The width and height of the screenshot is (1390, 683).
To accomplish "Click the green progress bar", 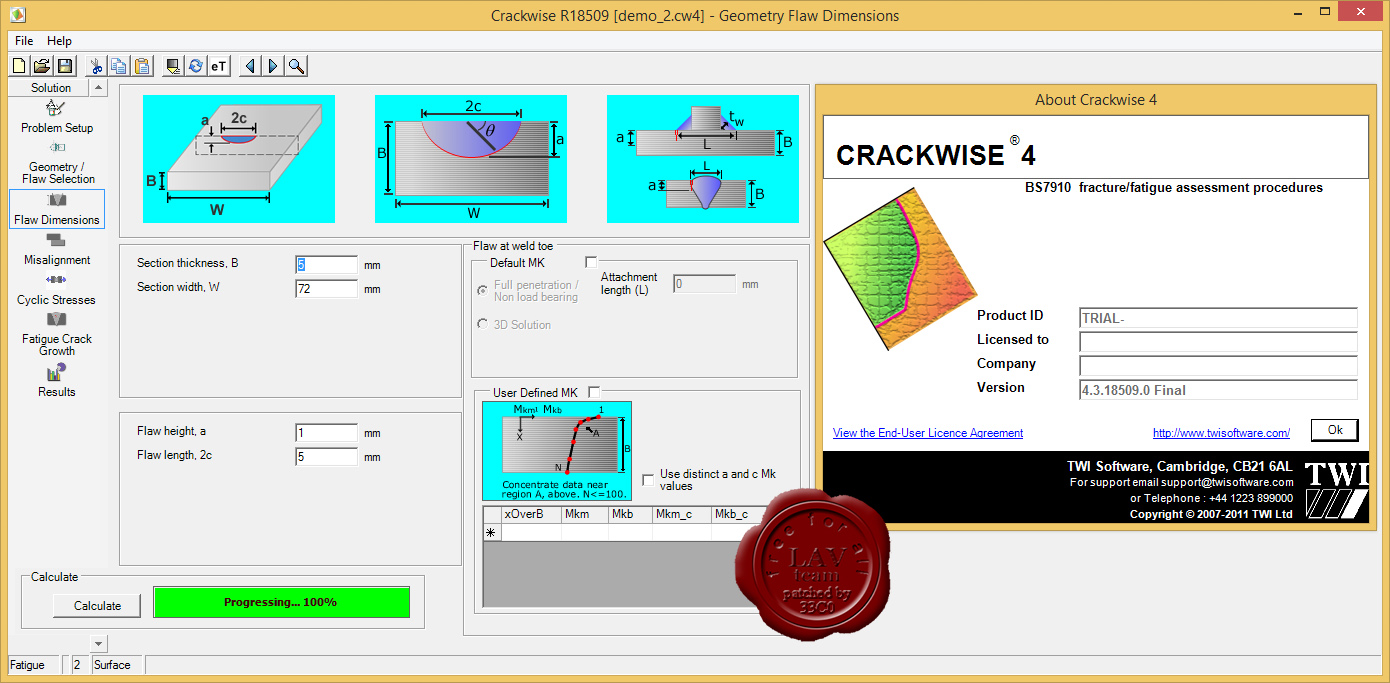I will [281, 602].
